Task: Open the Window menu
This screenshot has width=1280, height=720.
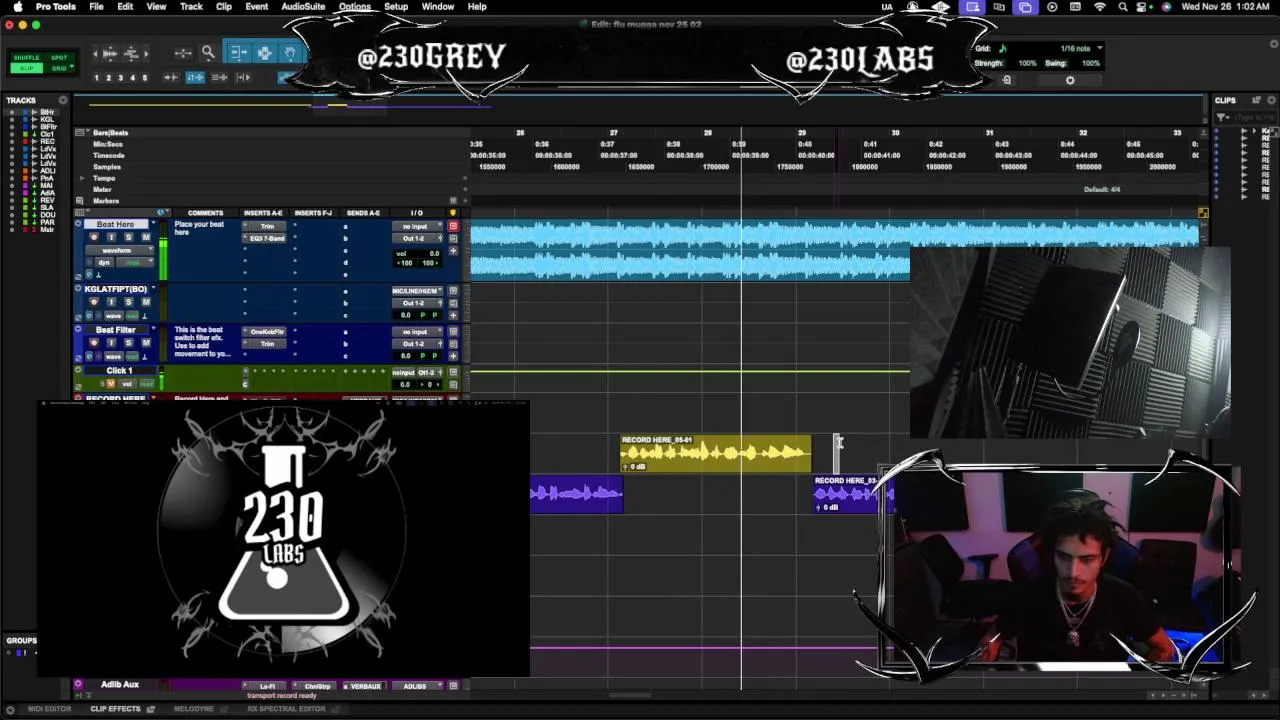Action: coord(438,7)
